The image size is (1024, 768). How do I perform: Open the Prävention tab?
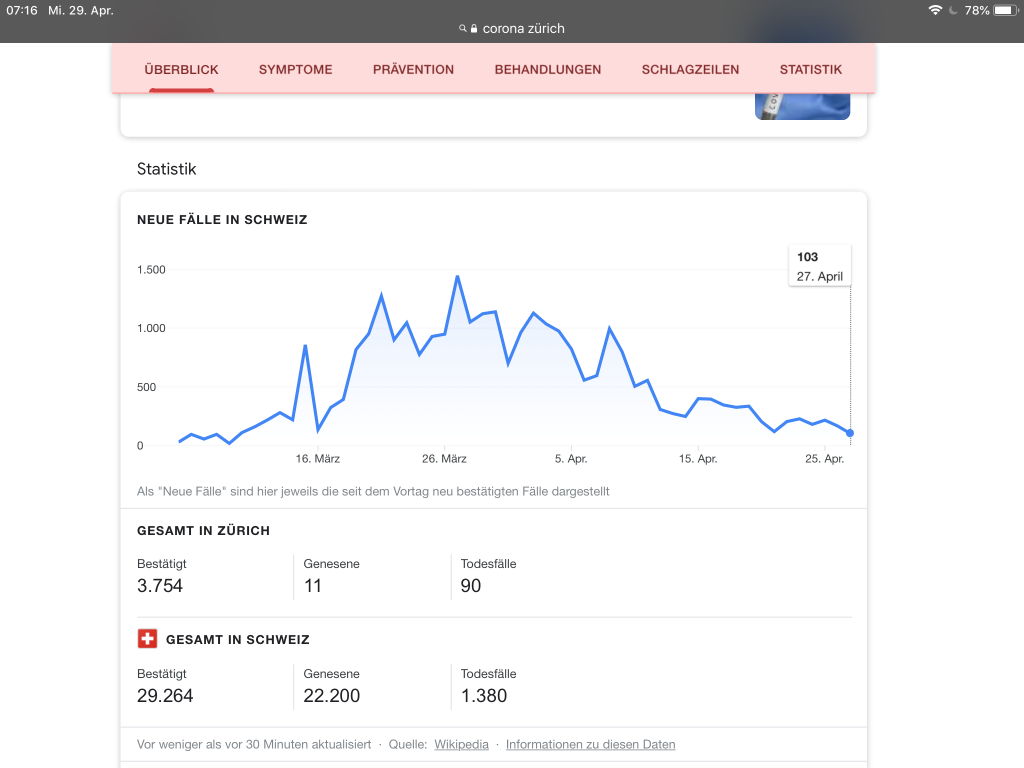pos(413,70)
